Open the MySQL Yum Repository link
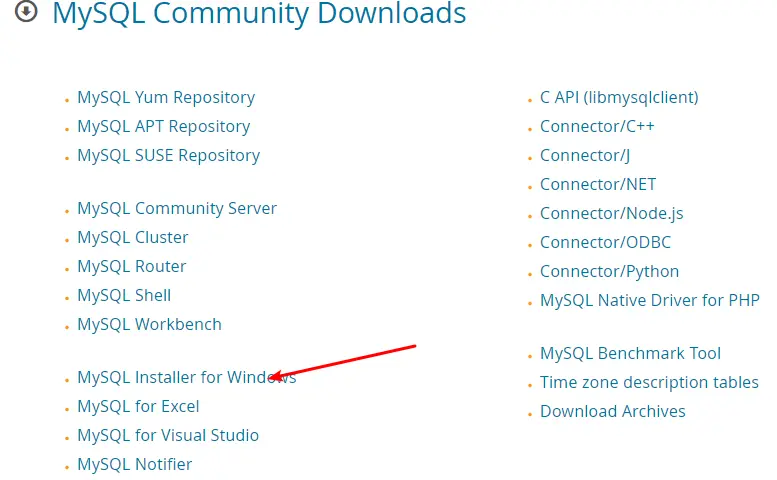Screen dimensions: 777x480 pos(166,97)
